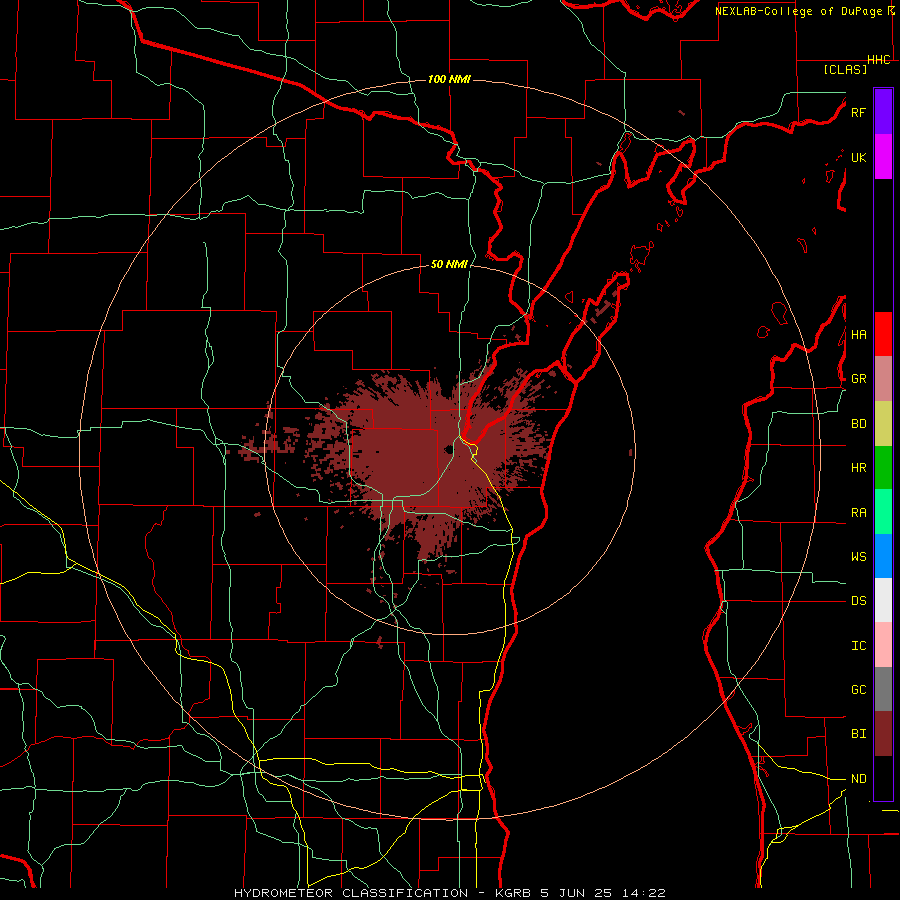Screen dimensions: 900x900
Task: Click the HYDROMETEOR CLASSIFICATION KGRB caption
Action: (450, 893)
